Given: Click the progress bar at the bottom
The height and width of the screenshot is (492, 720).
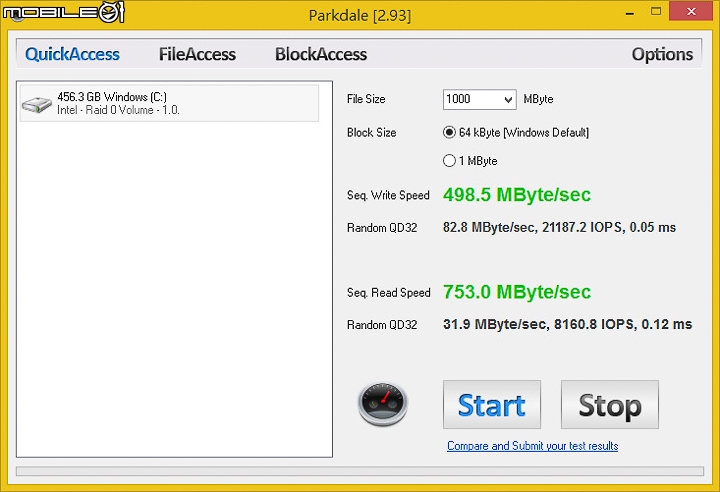Looking at the screenshot, I should point(360,471).
